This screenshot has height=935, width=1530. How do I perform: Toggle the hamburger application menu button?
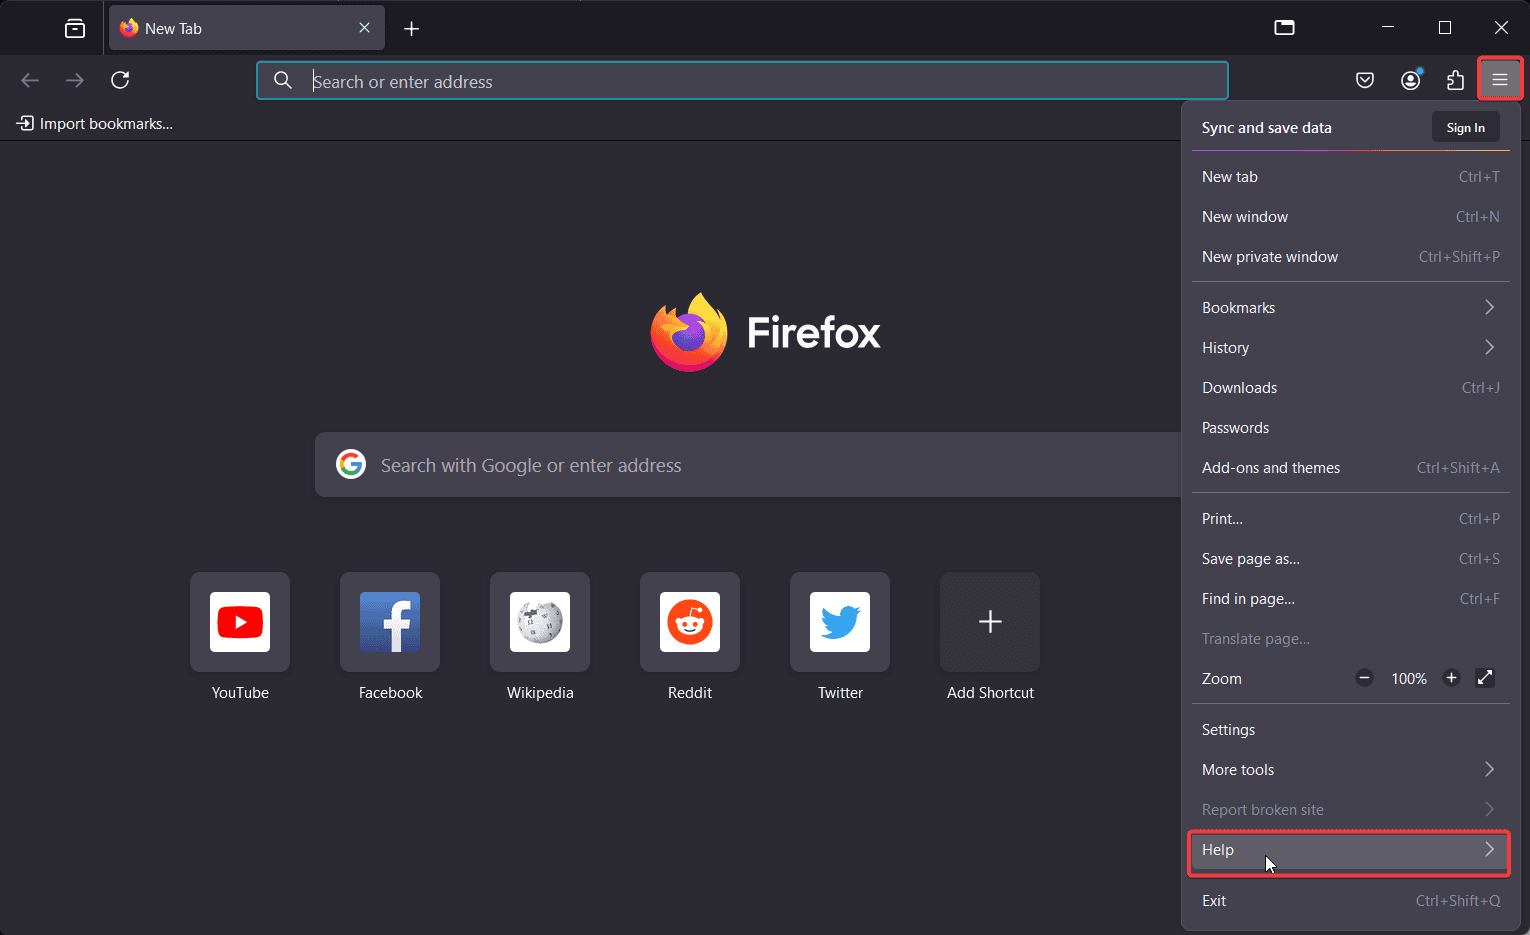tap(1500, 80)
